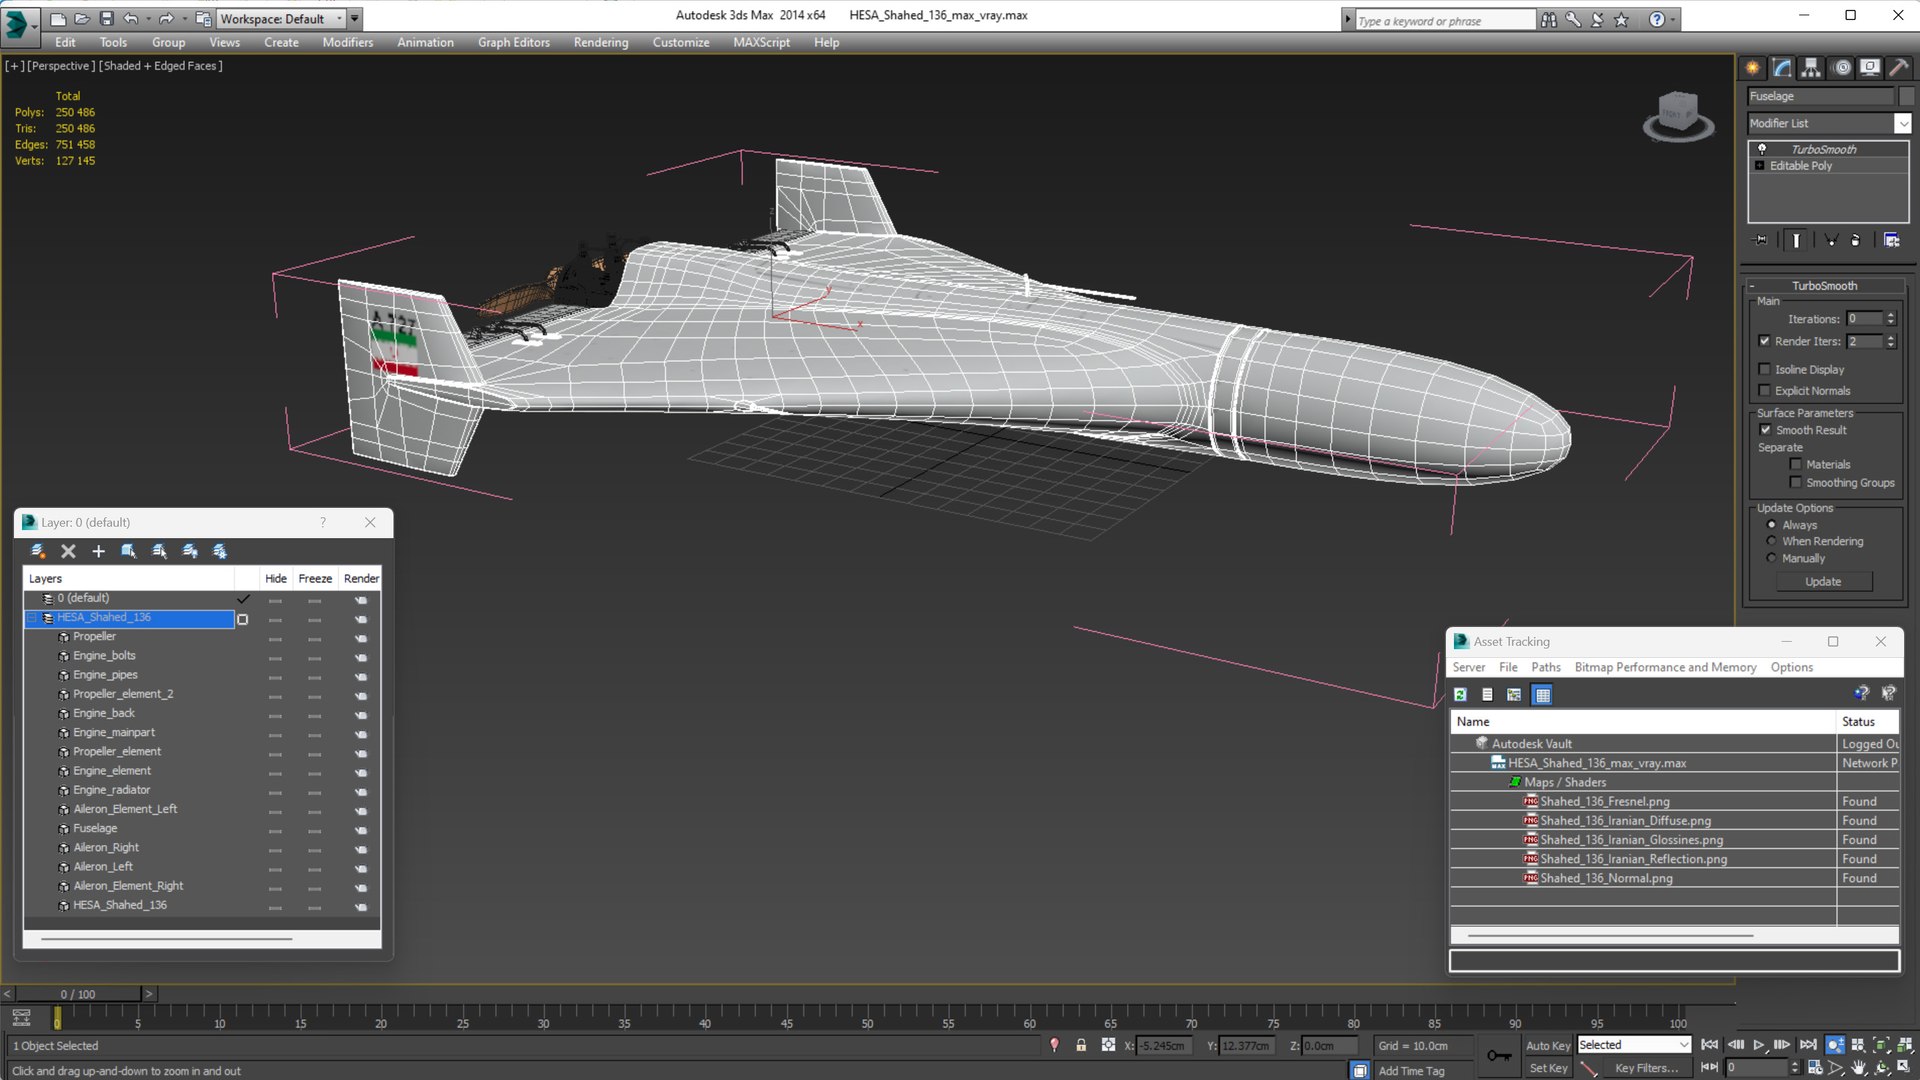The width and height of the screenshot is (1920, 1080).
Task: Toggle Show End Result in modifier stack
Action: click(1796, 240)
